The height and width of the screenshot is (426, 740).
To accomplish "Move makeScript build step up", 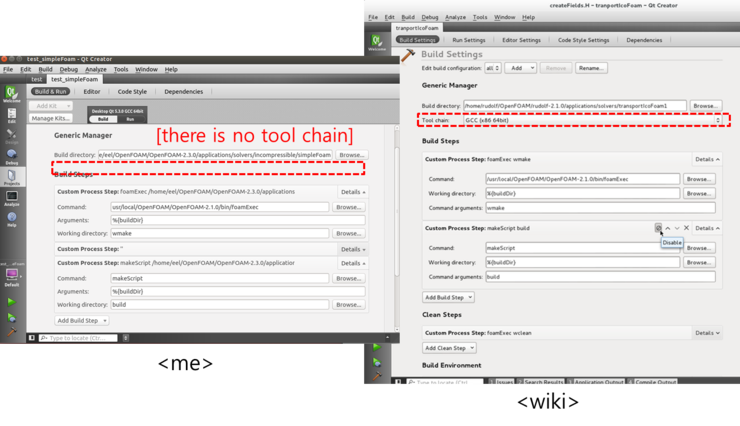I will click(668, 228).
